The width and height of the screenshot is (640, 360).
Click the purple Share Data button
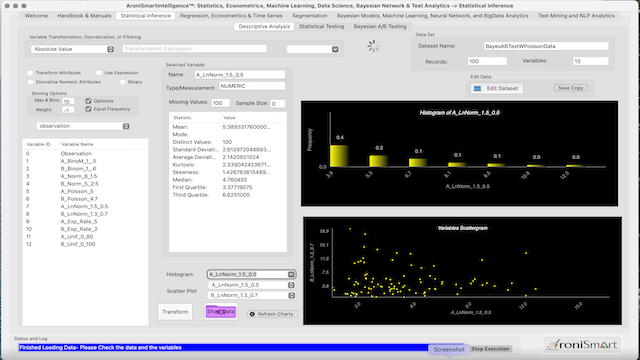pos(221,311)
